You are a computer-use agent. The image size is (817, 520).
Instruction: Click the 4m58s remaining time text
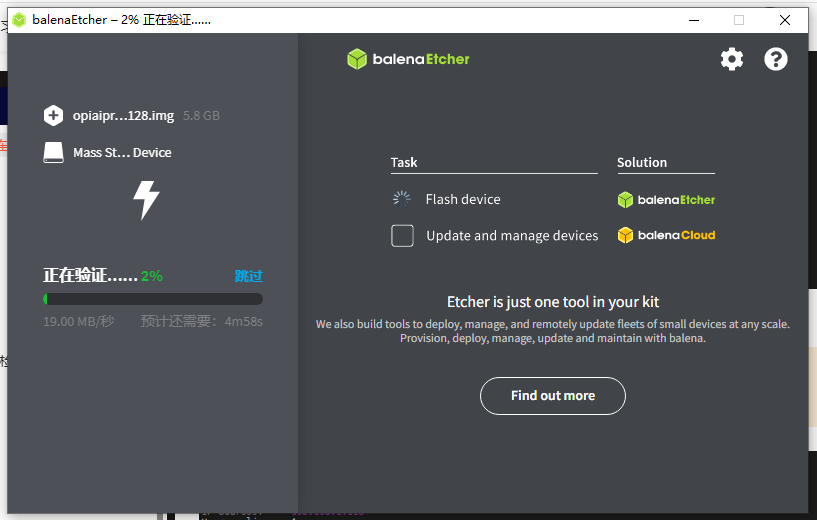pyautogui.click(x=243, y=322)
